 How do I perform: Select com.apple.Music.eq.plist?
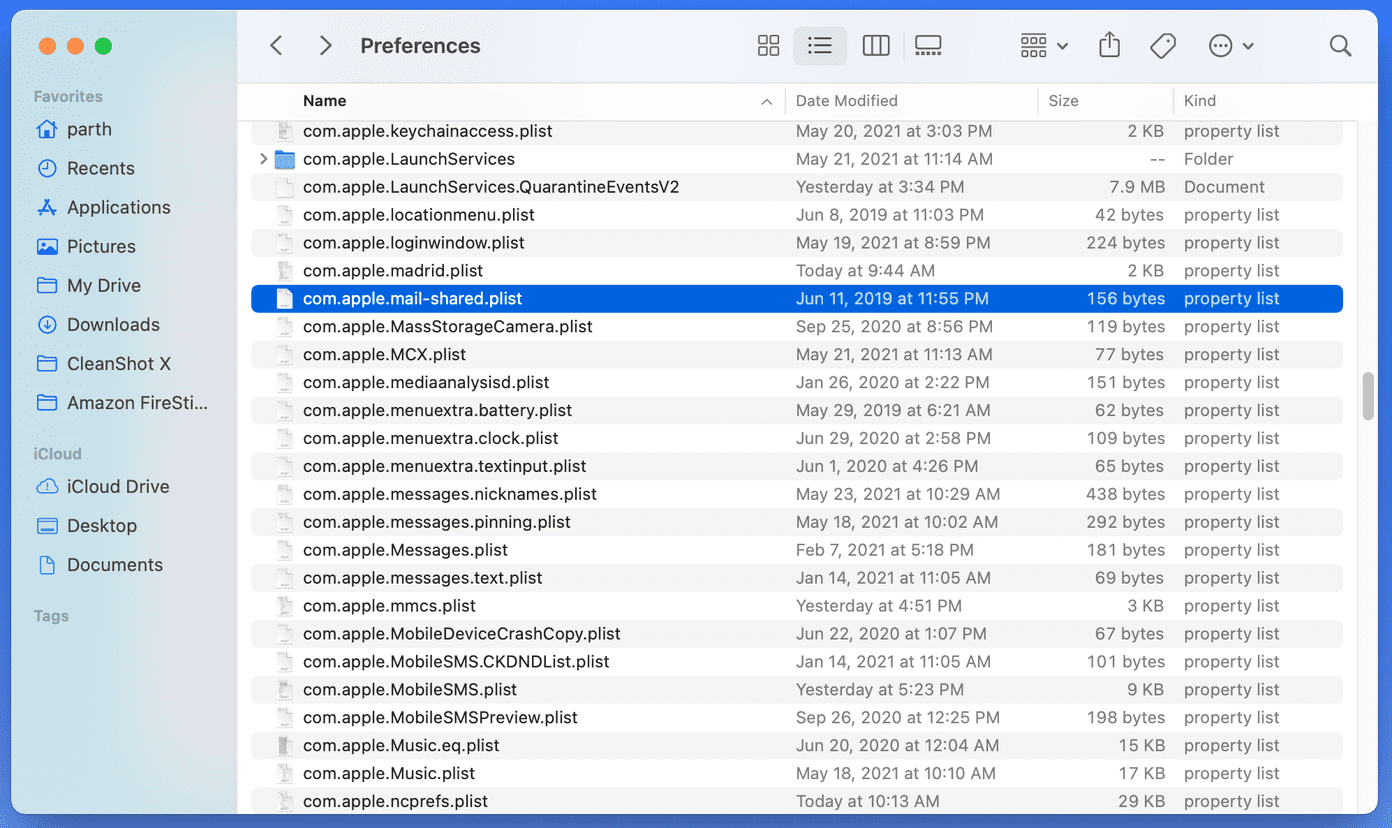797,747
